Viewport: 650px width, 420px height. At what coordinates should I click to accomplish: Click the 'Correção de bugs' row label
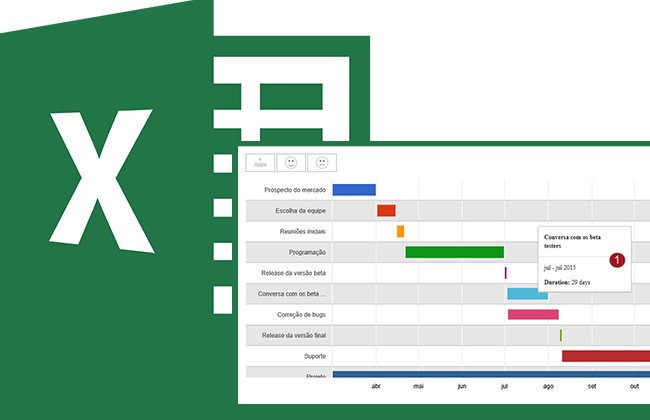[301, 315]
